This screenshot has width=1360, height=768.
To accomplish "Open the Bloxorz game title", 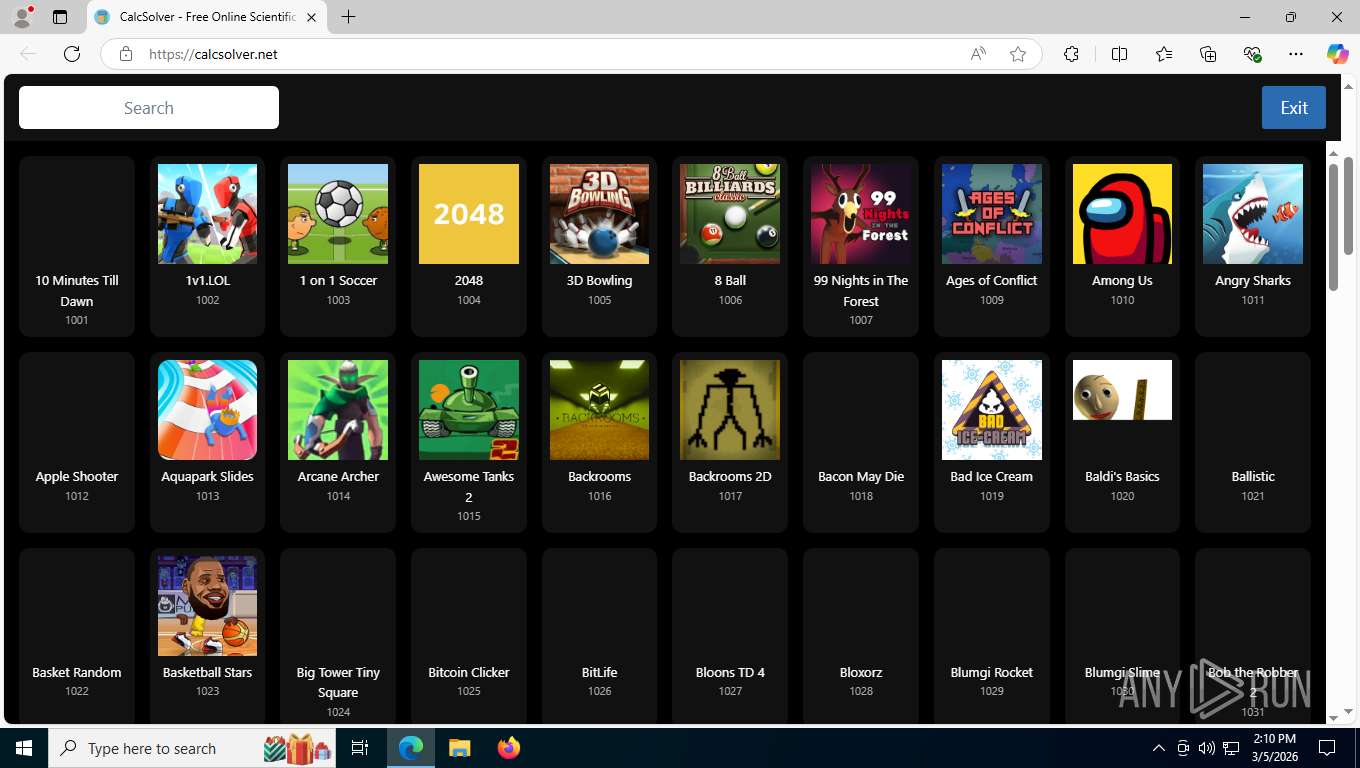I will 861,673.
